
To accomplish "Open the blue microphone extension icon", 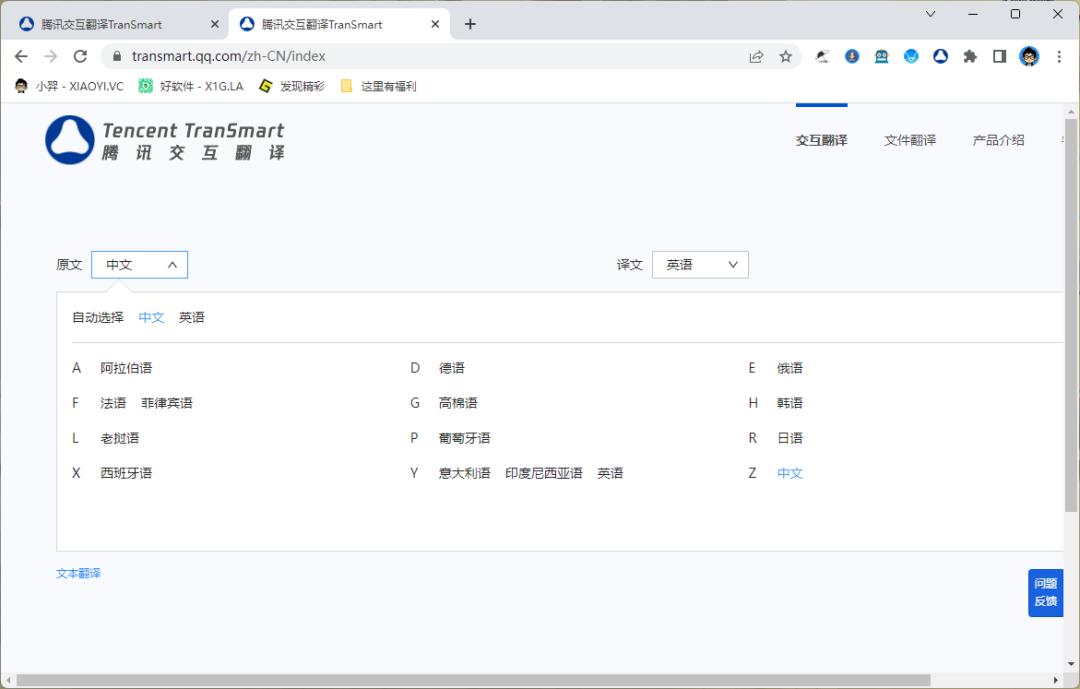I will point(852,56).
